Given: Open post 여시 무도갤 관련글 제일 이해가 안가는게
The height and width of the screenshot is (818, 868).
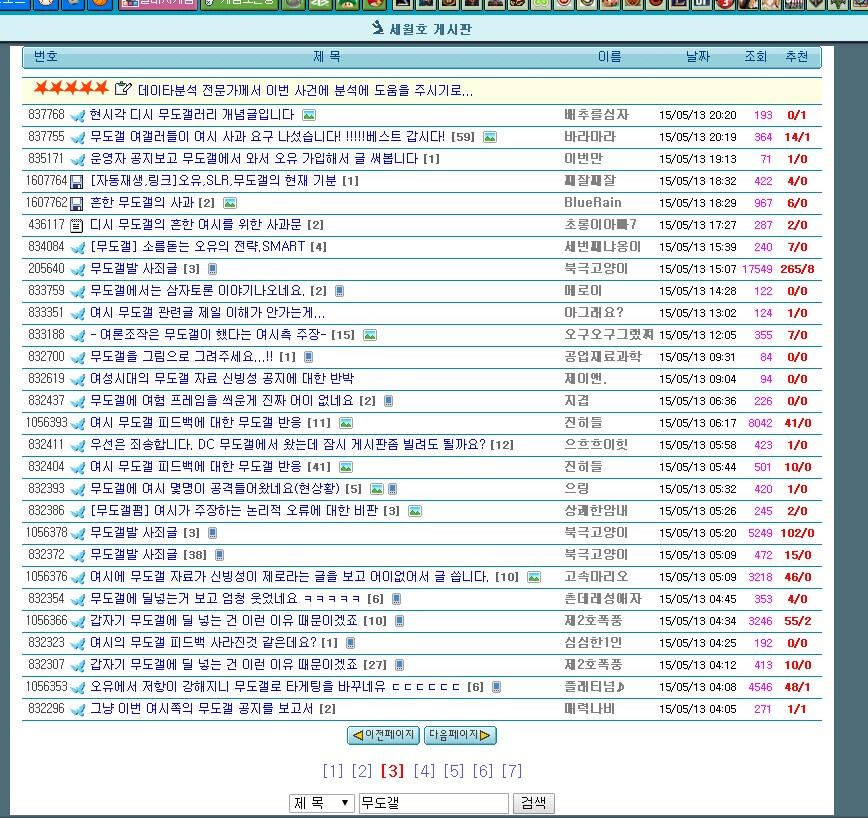Looking at the screenshot, I should [208, 313].
